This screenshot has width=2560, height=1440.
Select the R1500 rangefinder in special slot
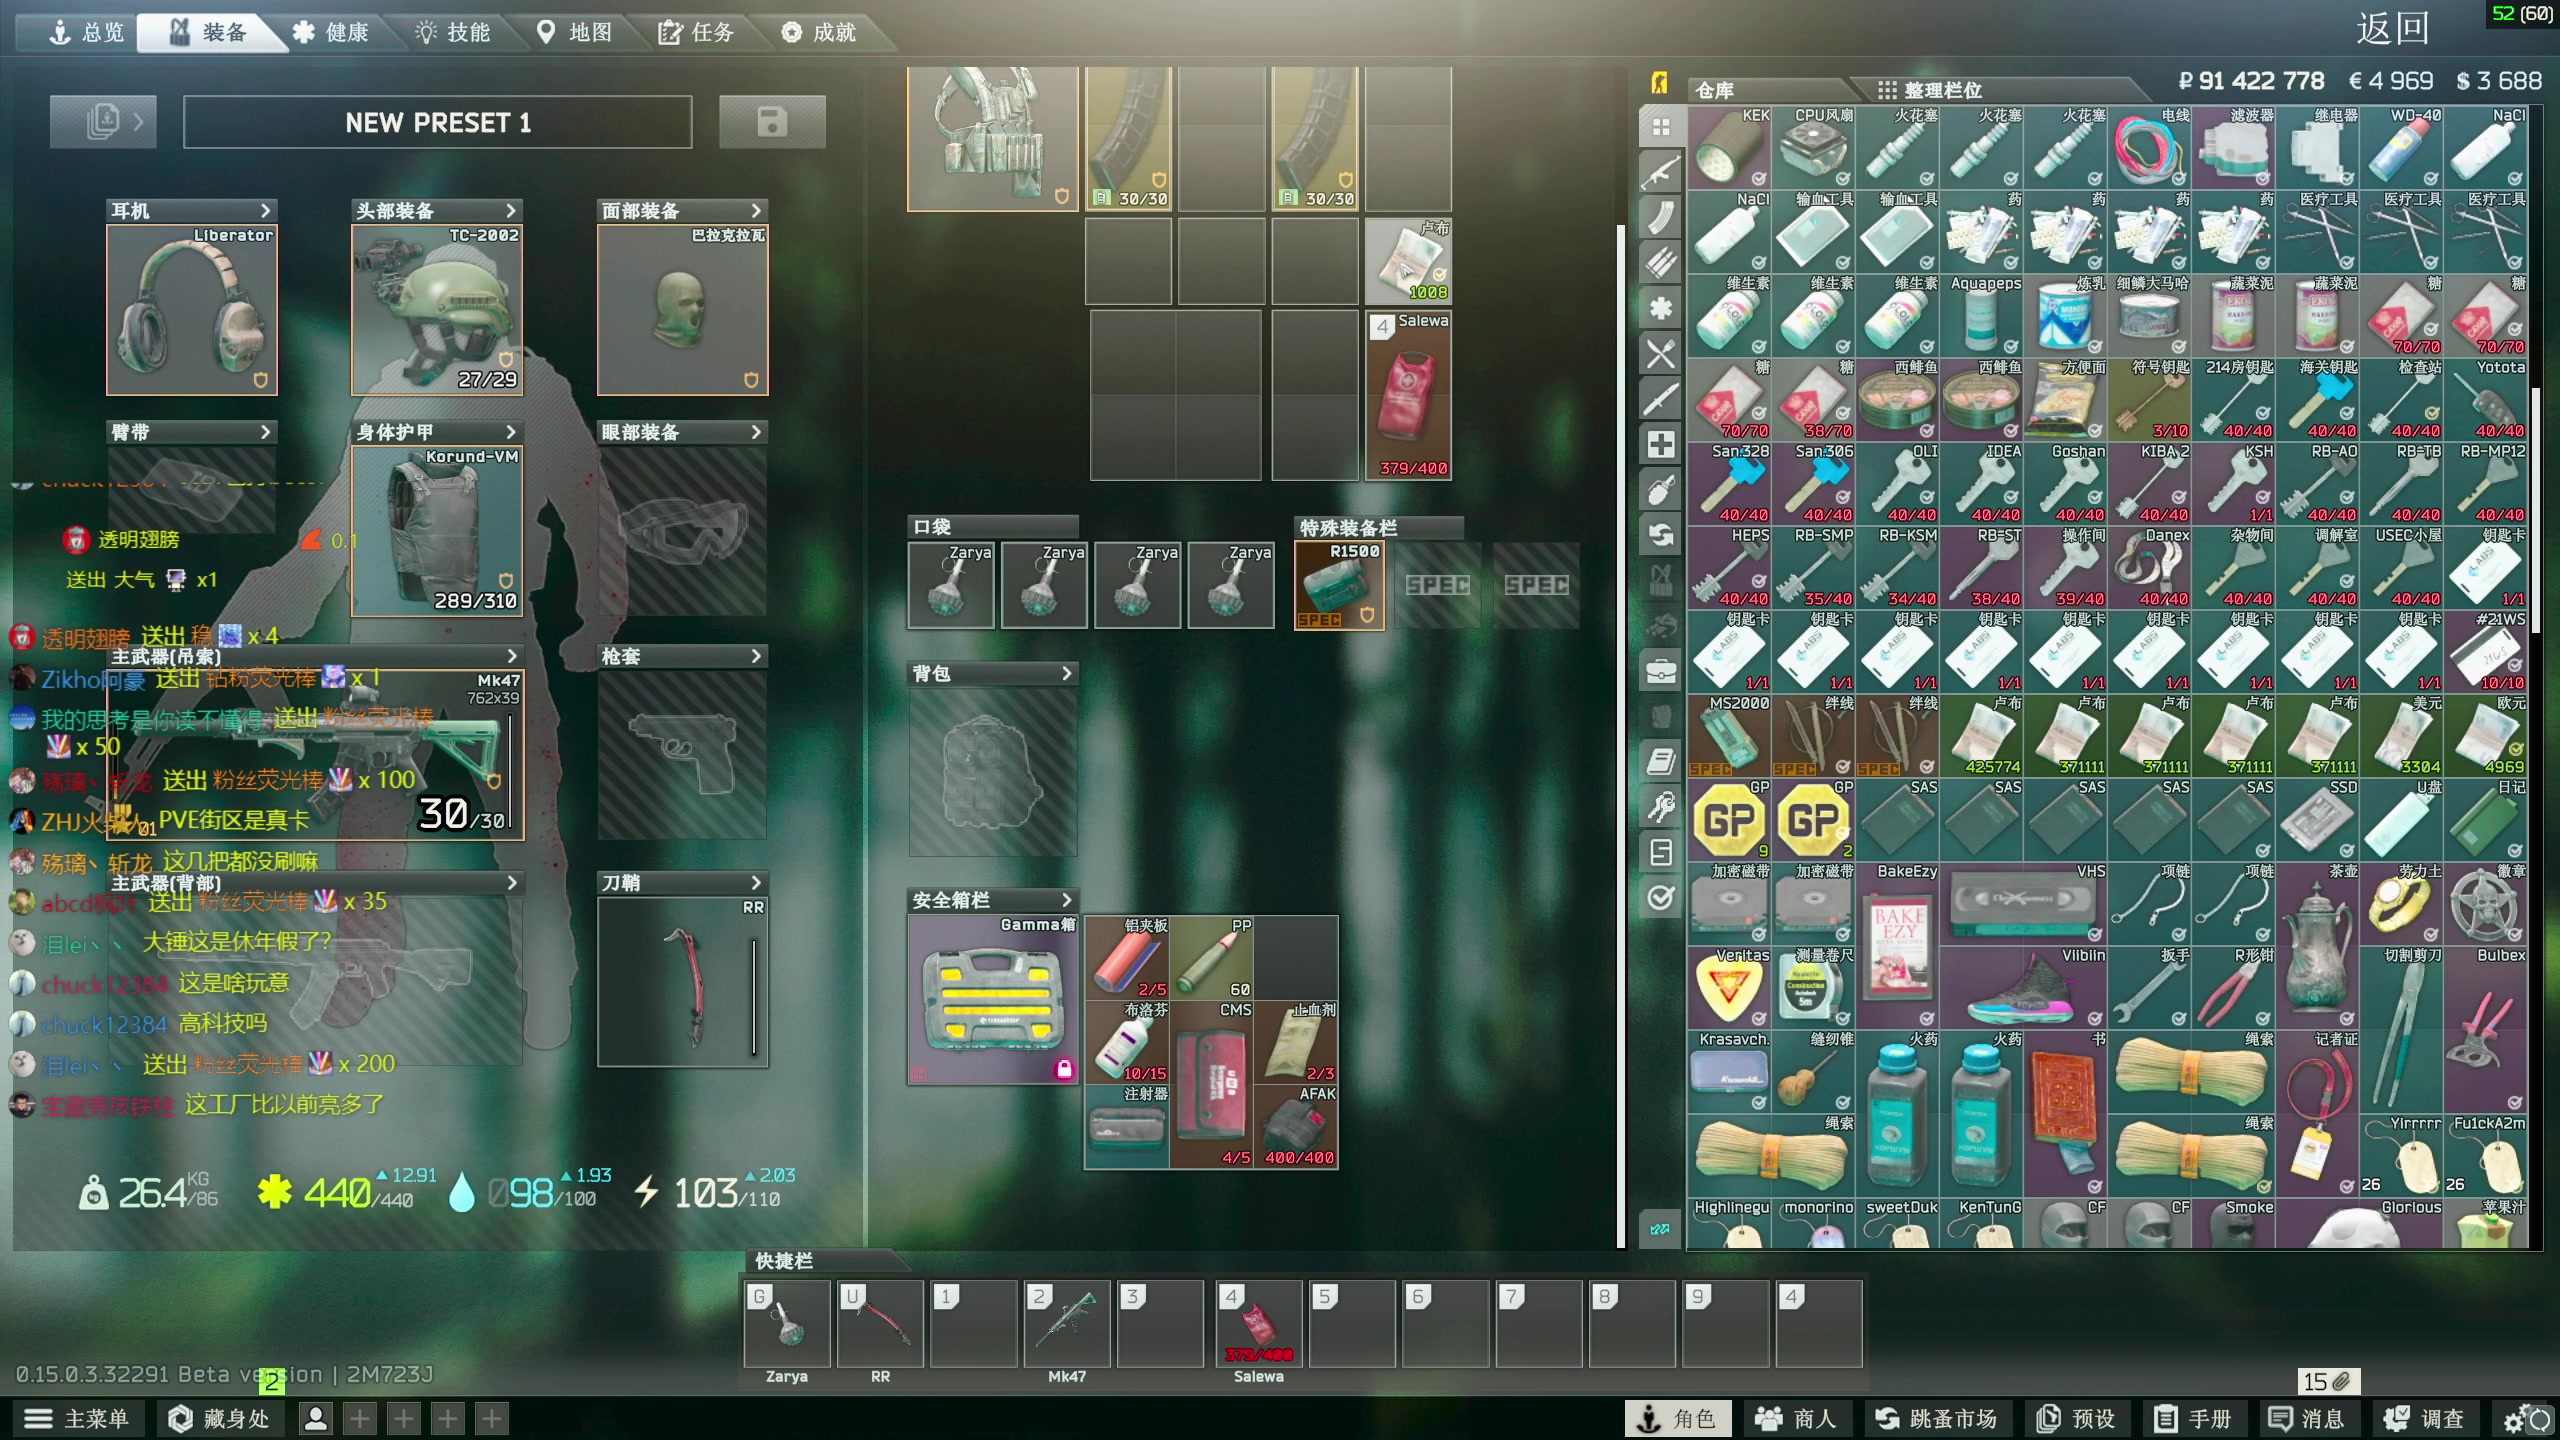click(1340, 586)
